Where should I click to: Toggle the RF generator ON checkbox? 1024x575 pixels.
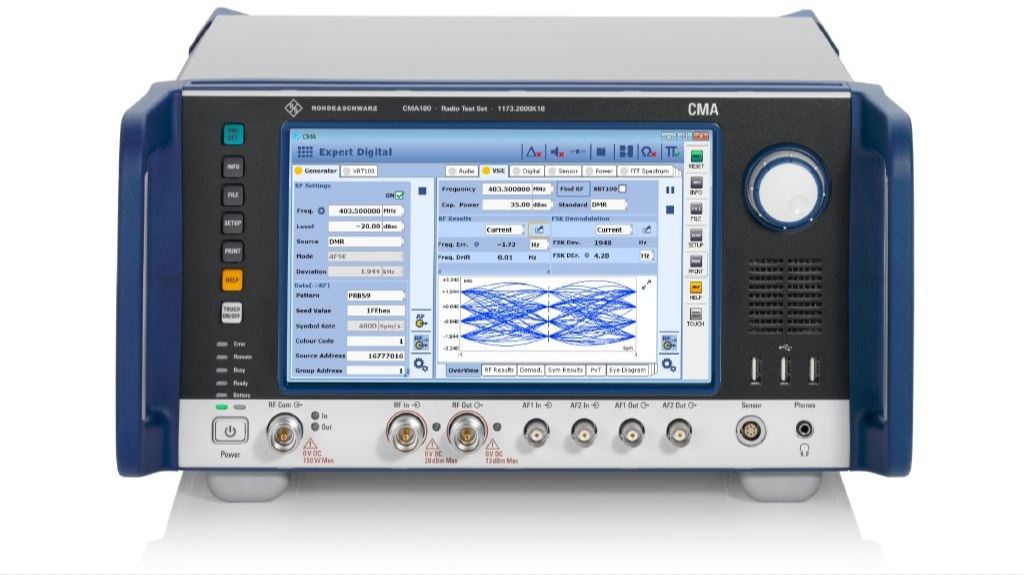399,195
